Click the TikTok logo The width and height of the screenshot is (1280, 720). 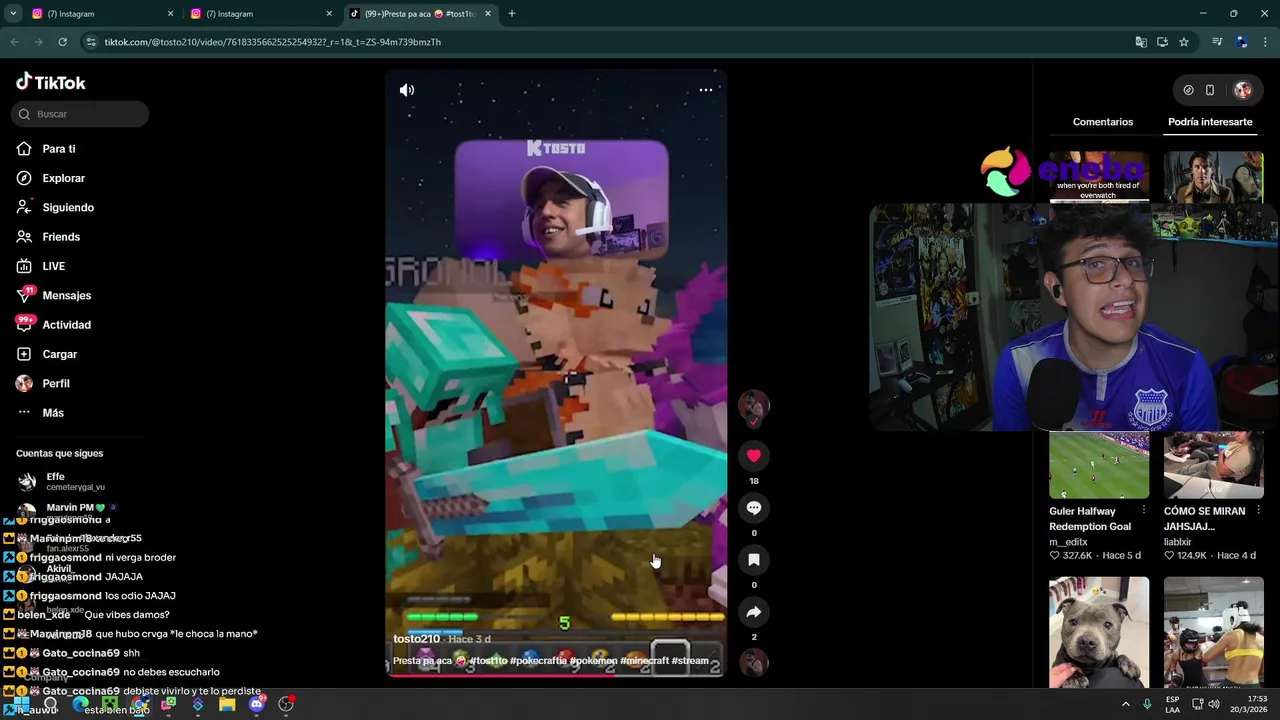(51, 82)
